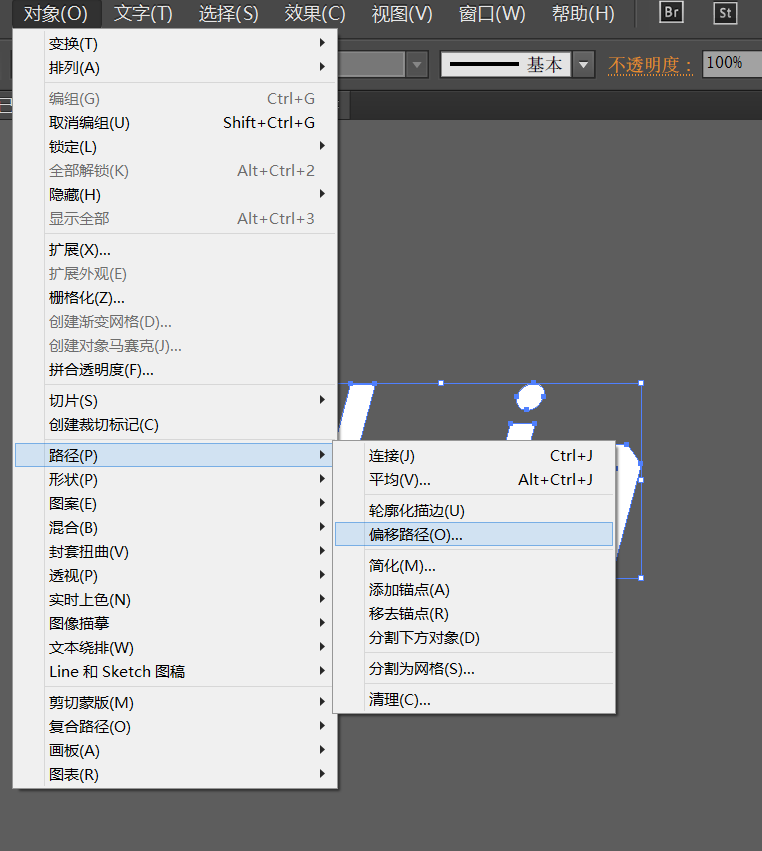Open the 帮助(H) menu
This screenshot has width=762, height=851.
(x=583, y=14)
